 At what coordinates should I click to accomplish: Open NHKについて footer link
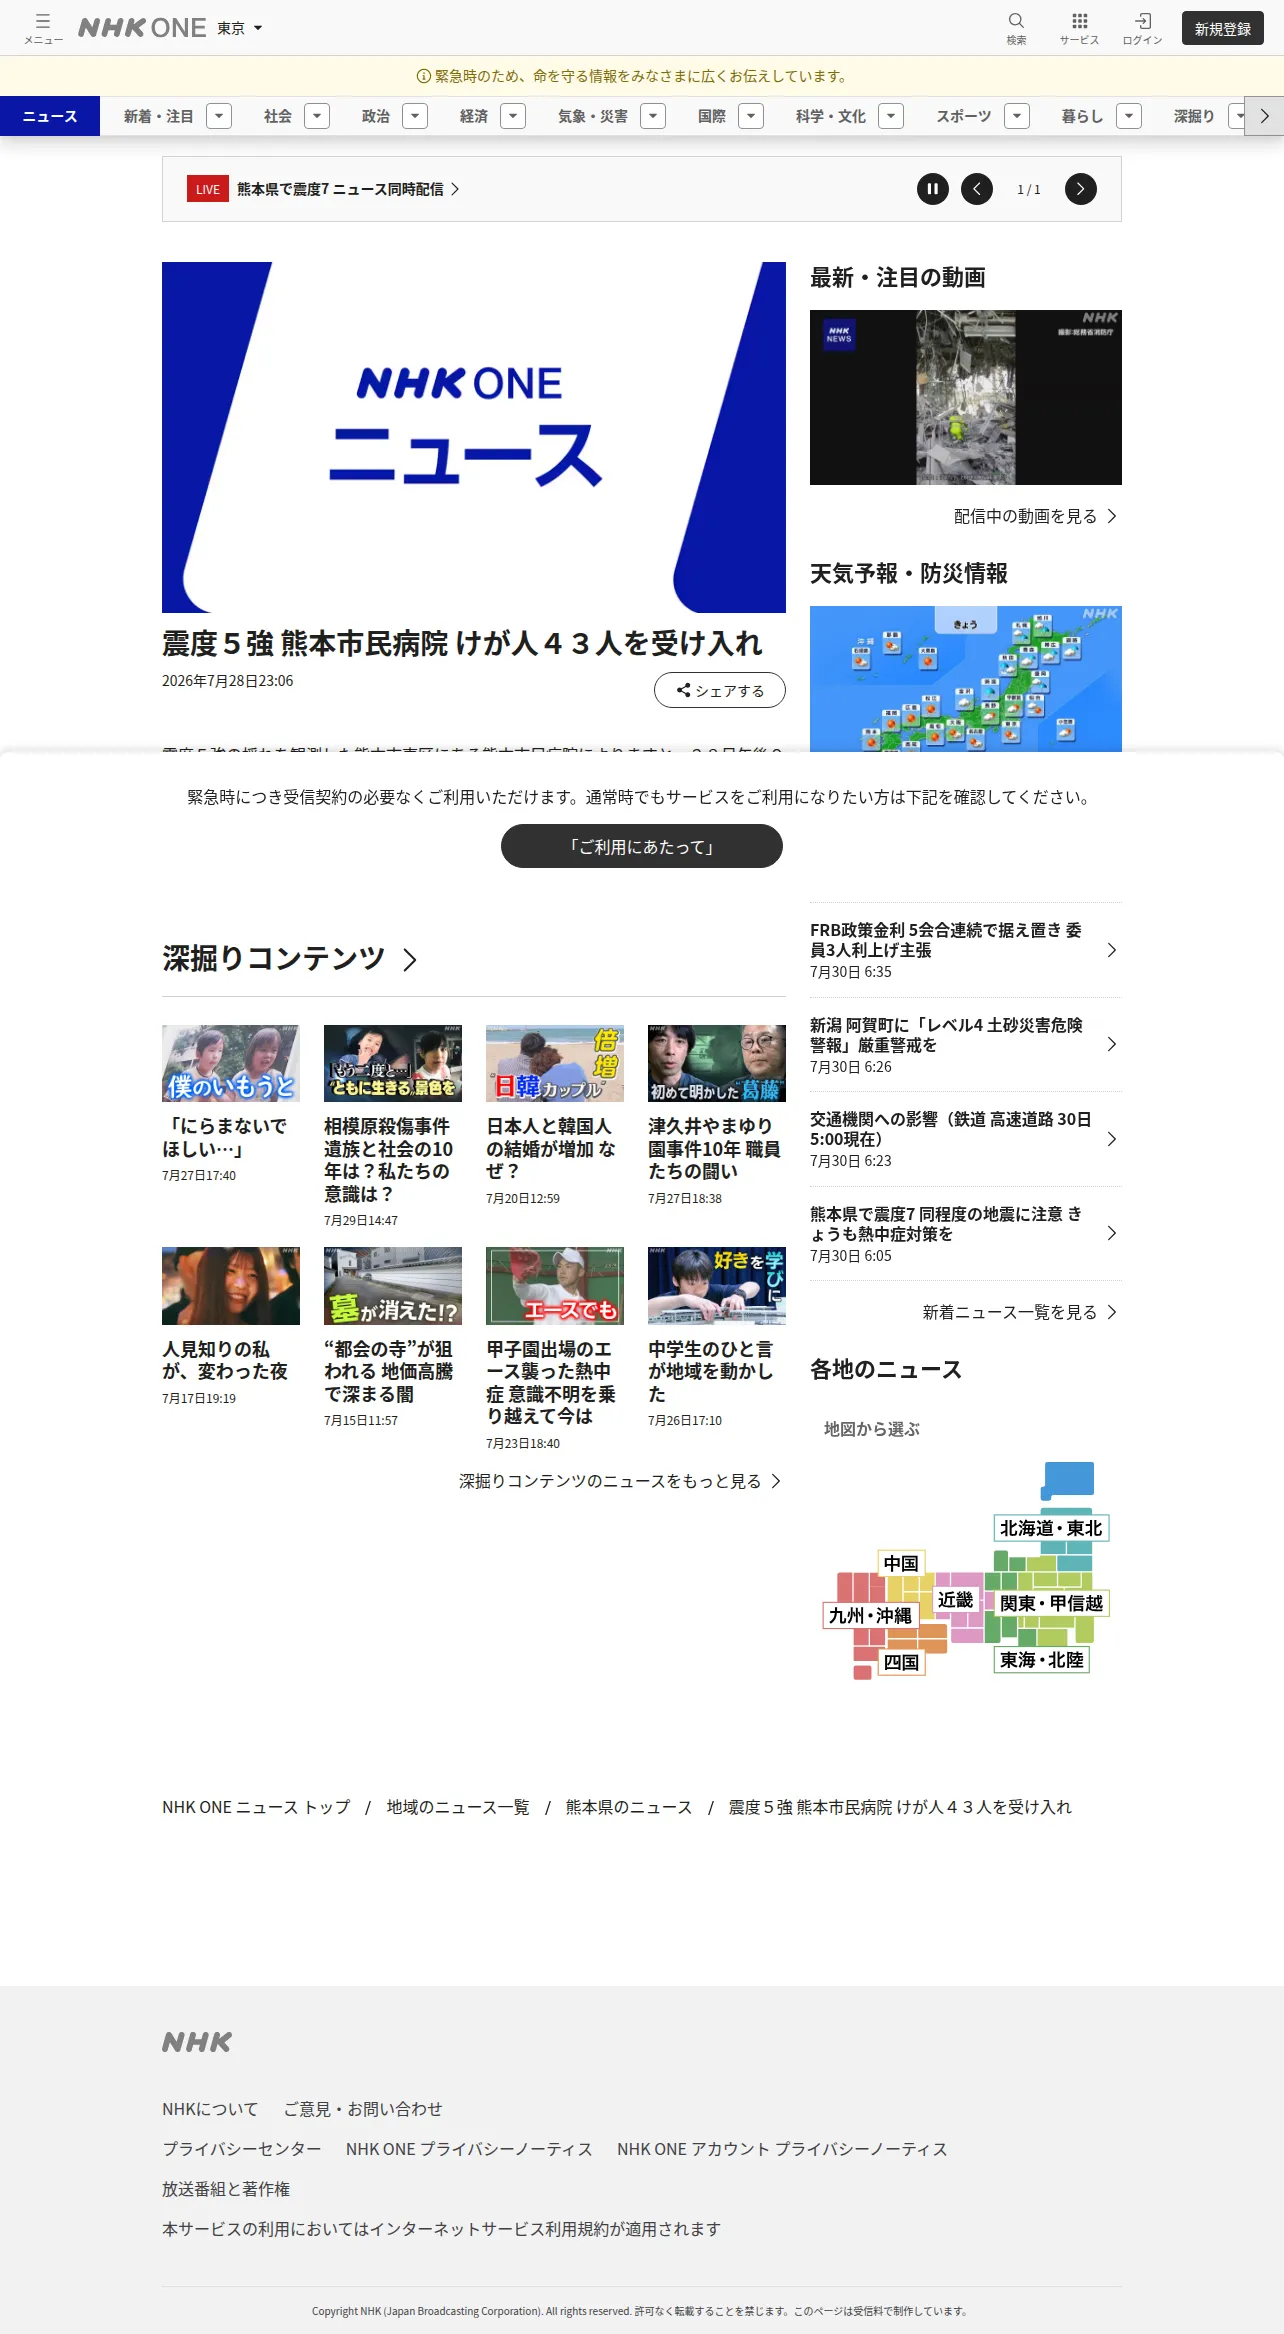[x=210, y=2109]
